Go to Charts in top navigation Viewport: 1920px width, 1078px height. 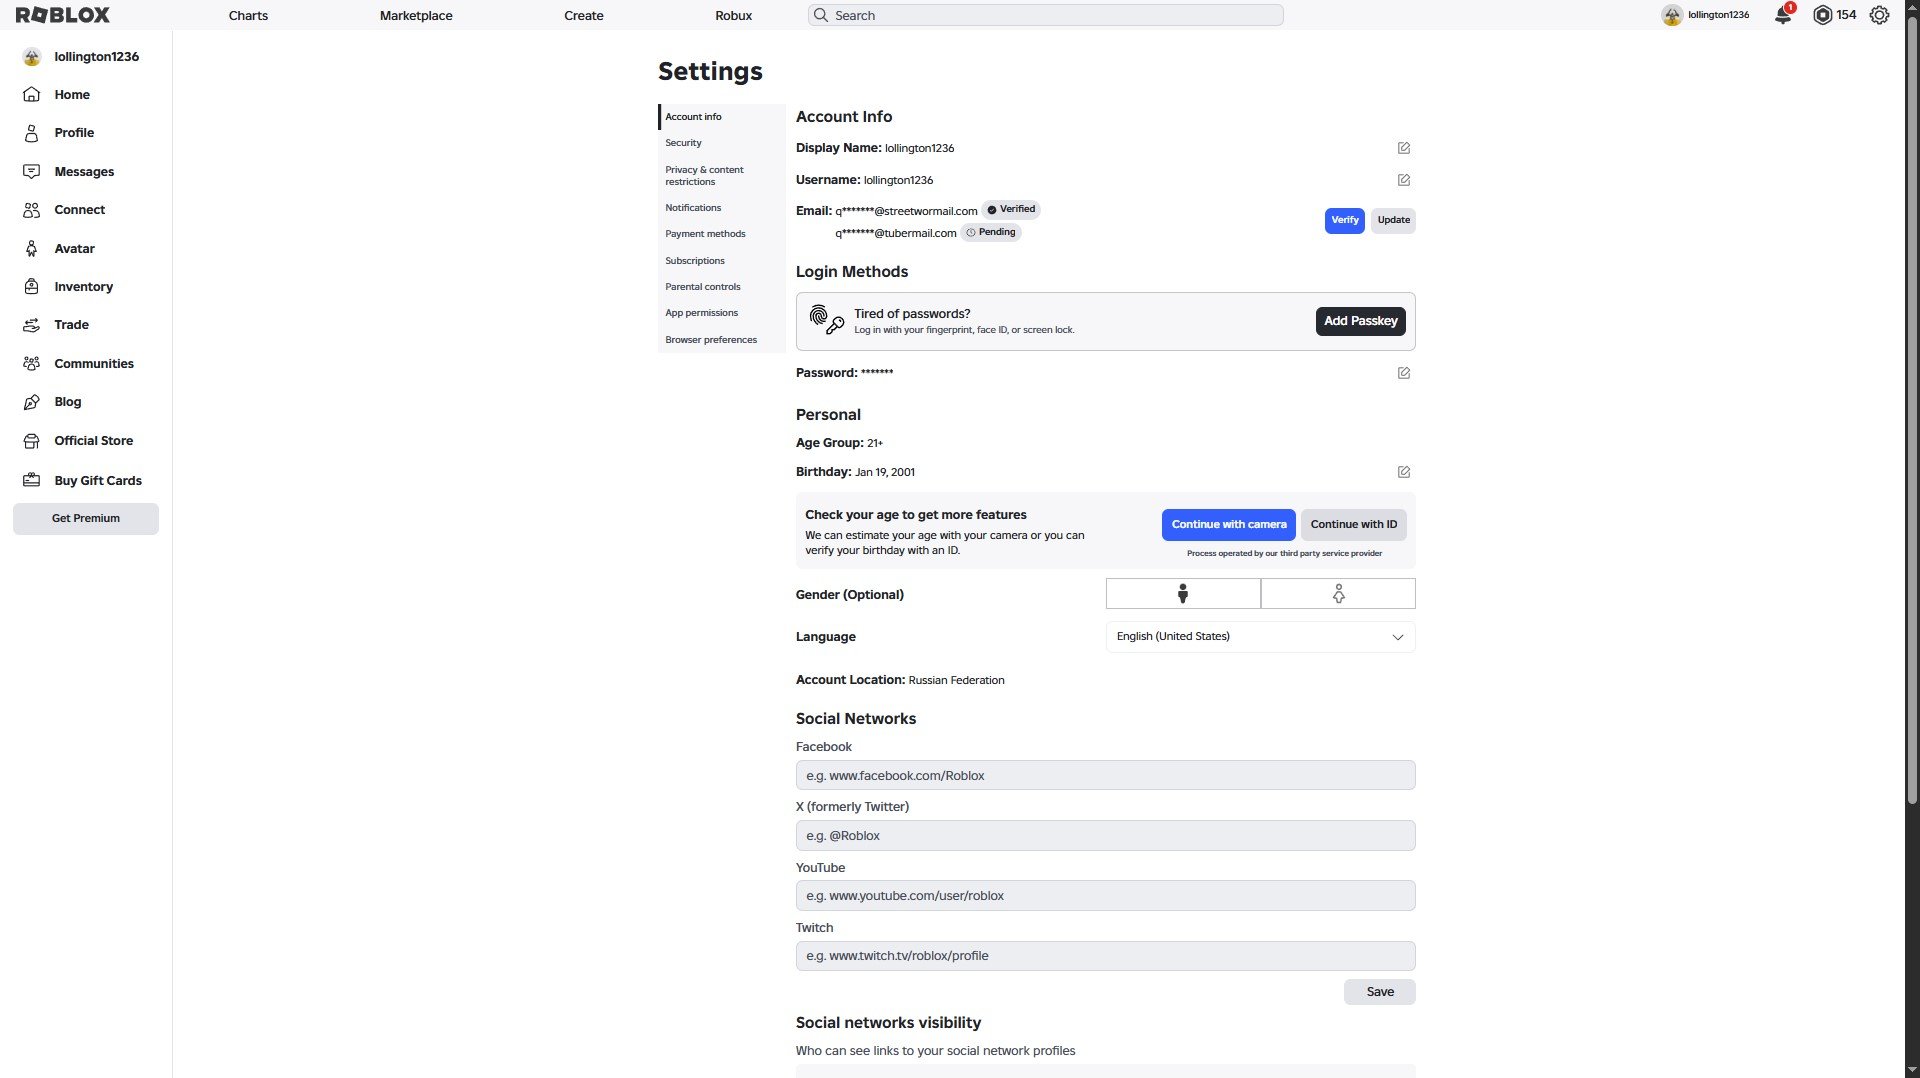248,15
